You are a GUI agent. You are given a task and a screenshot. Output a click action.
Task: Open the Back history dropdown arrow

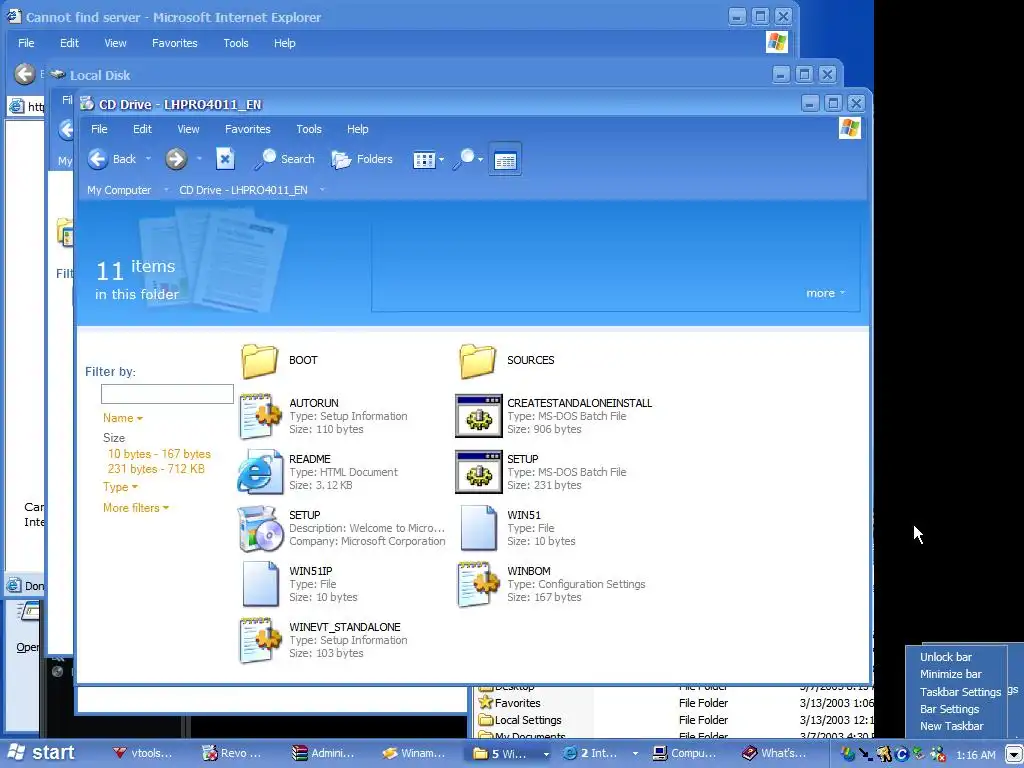pos(148,159)
